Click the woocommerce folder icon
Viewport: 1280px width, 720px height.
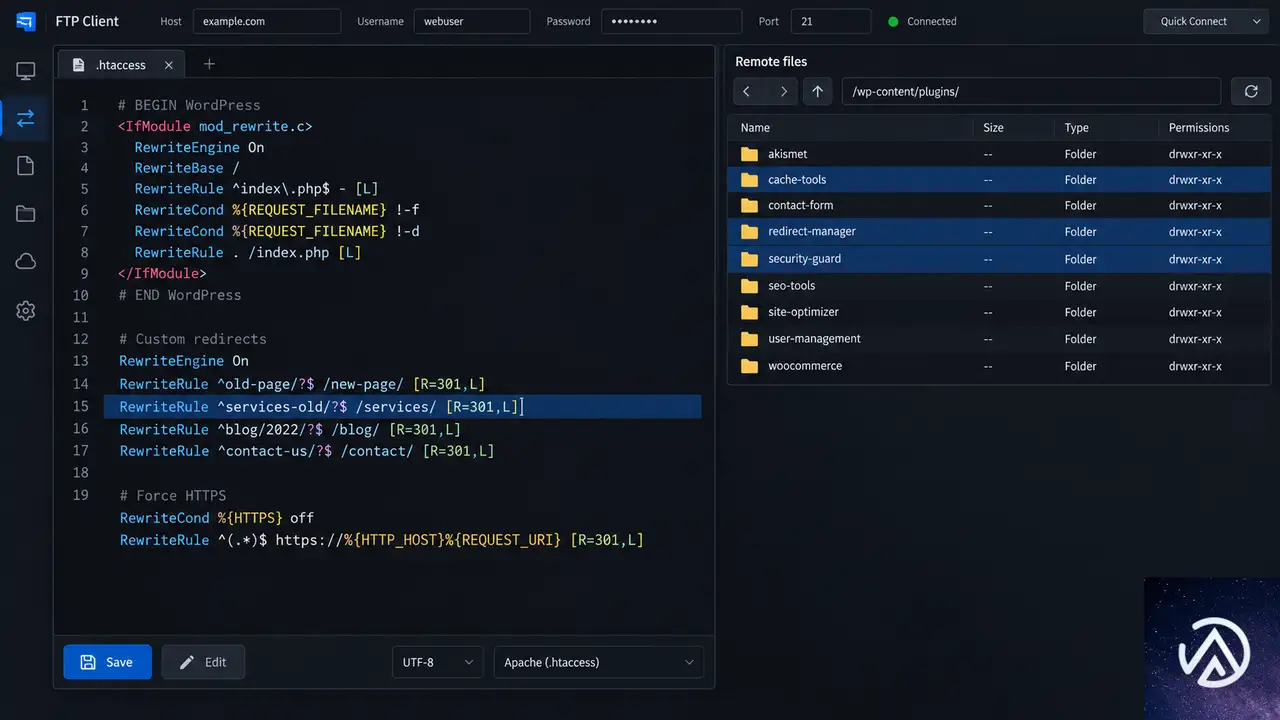pos(750,366)
